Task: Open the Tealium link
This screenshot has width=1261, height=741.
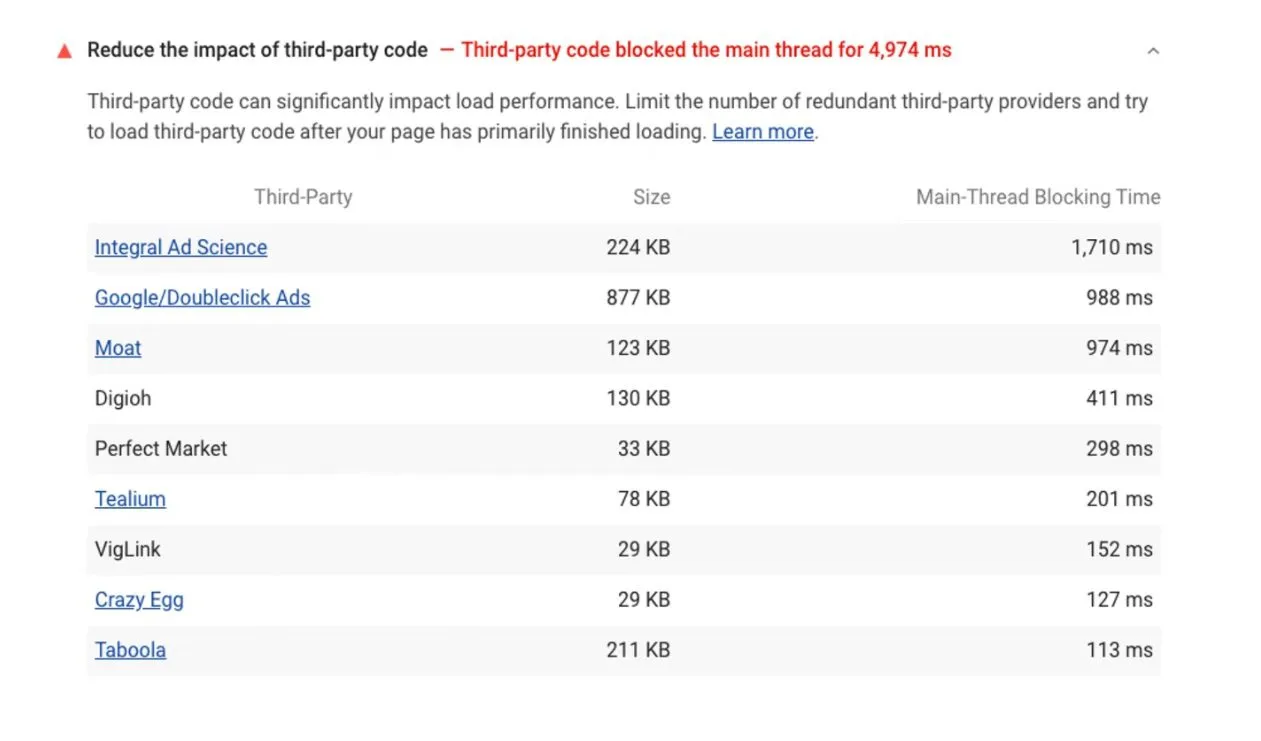Action: coord(130,499)
